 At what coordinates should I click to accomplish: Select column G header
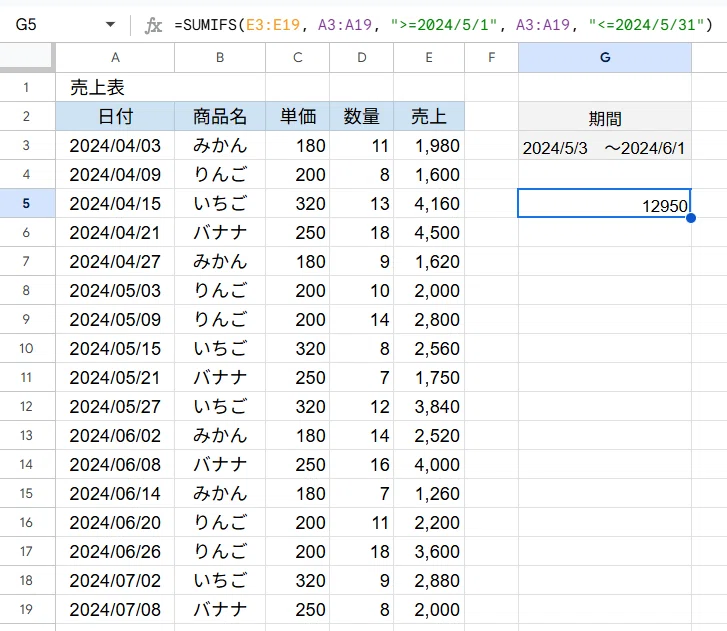pyautogui.click(x=605, y=57)
